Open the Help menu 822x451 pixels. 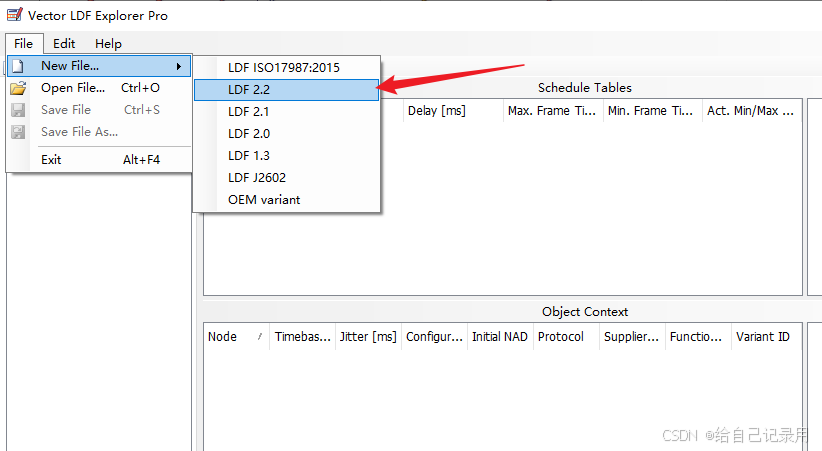(109, 44)
